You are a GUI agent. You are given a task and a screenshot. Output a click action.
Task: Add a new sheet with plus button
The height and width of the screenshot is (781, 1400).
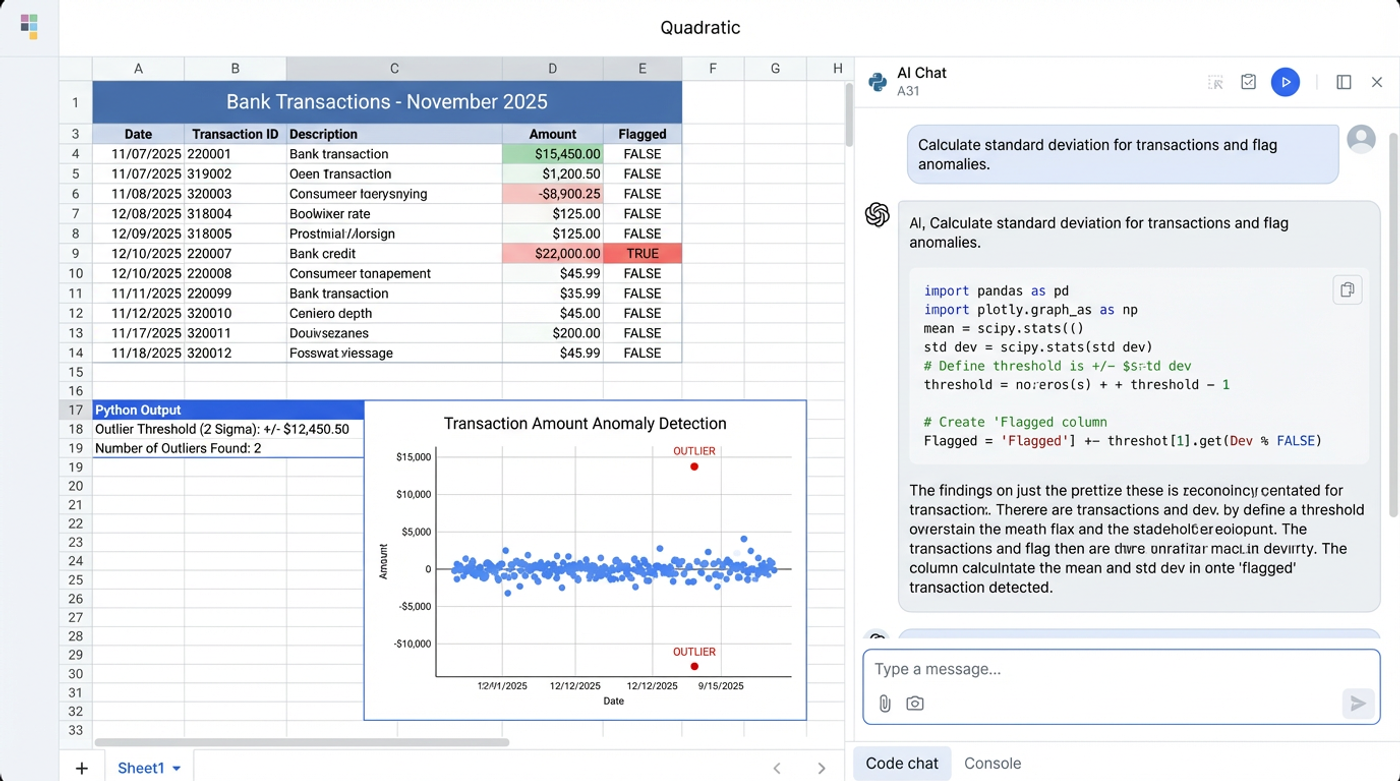pyautogui.click(x=81, y=768)
